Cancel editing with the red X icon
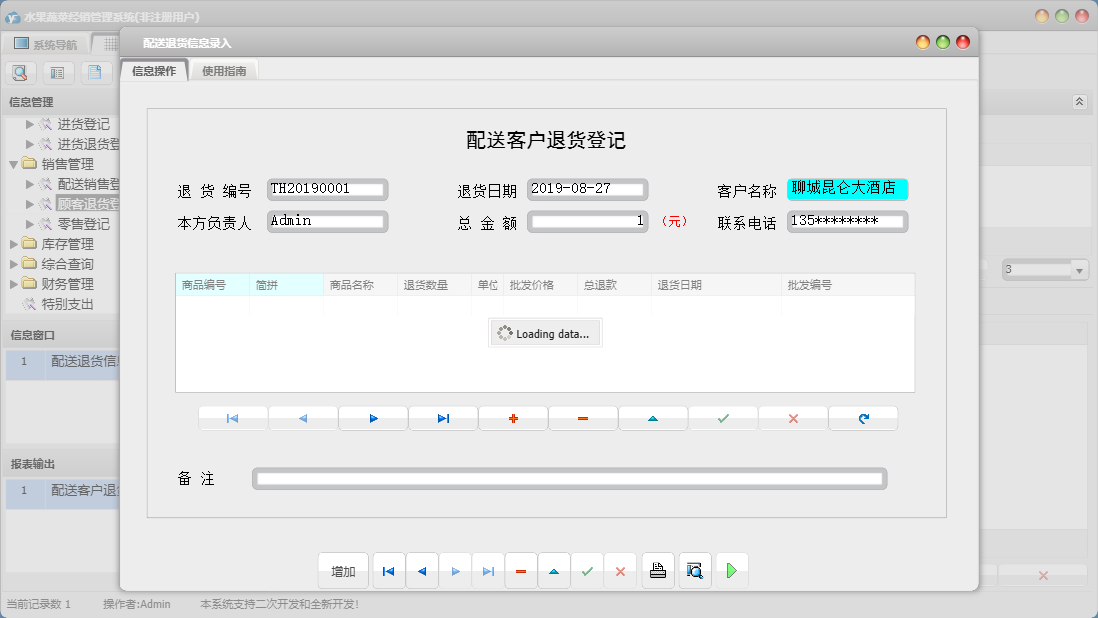 793,418
